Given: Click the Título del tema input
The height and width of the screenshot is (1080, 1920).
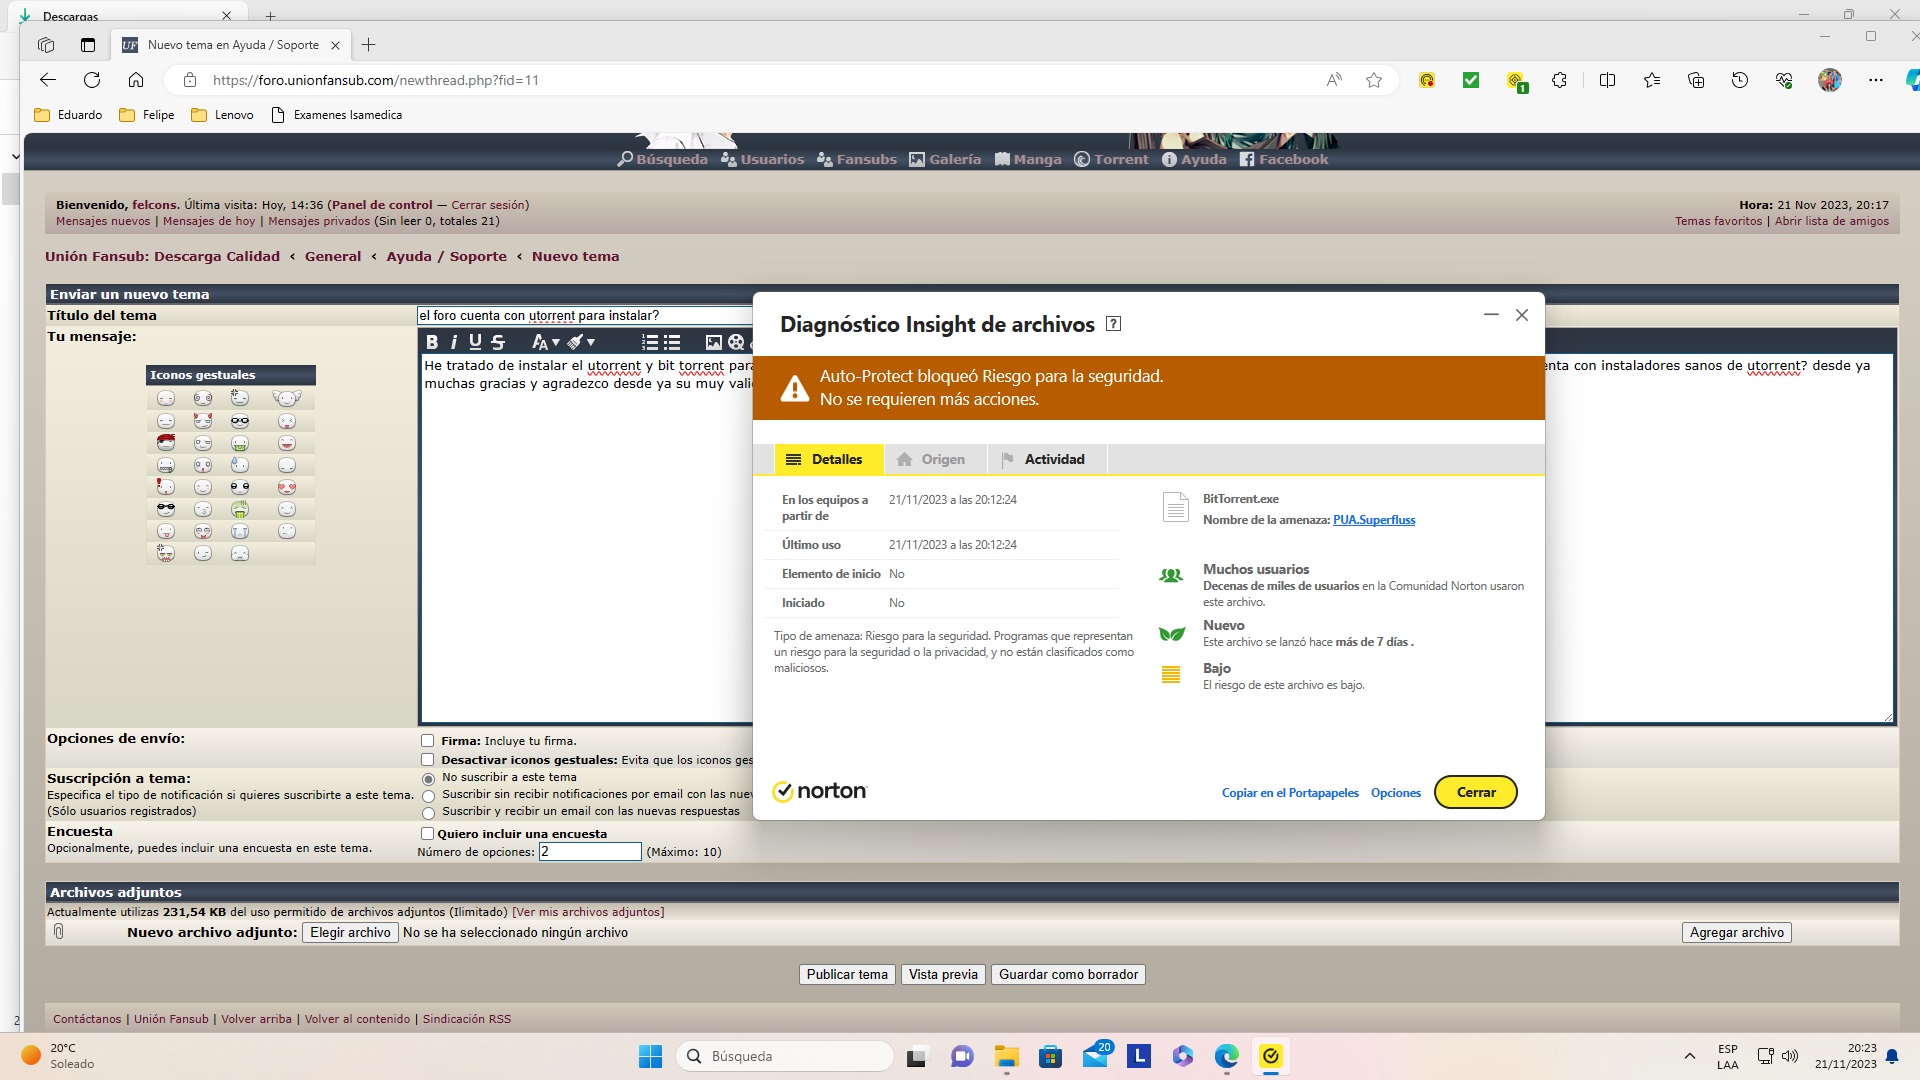Looking at the screenshot, I should [585, 315].
